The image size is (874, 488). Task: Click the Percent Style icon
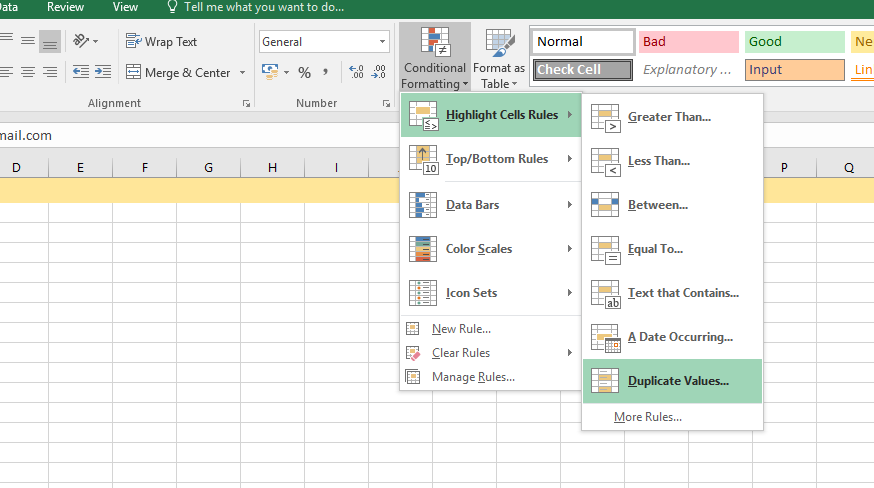(x=305, y=73)
